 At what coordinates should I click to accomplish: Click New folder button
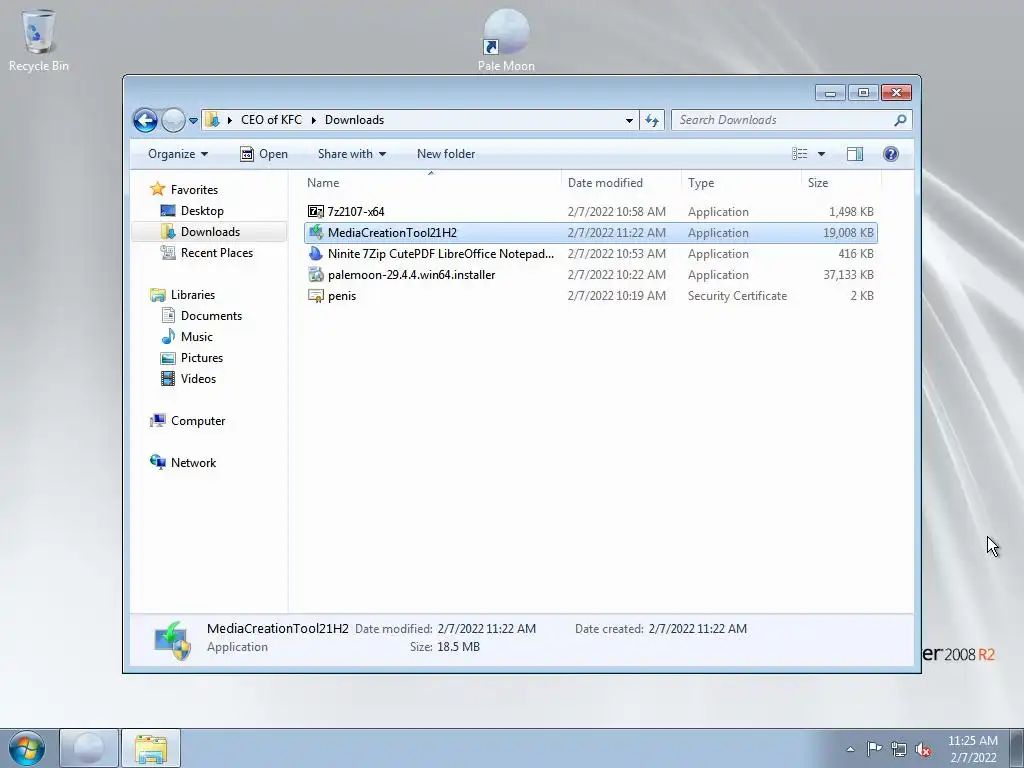click(x=446, y=154)
